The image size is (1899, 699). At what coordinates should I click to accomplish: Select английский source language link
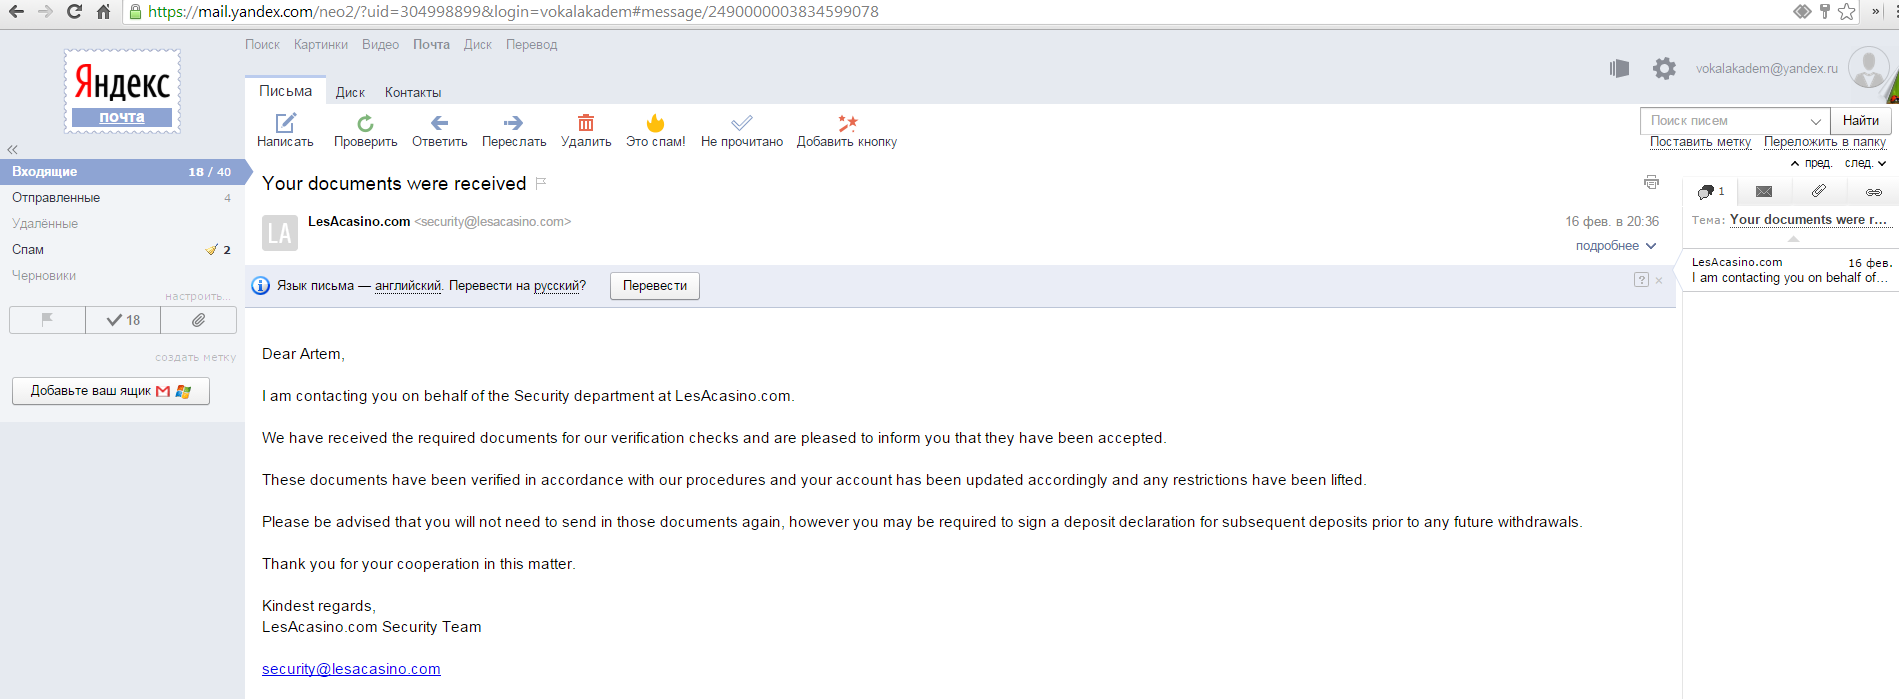click(x=408, y=286)
